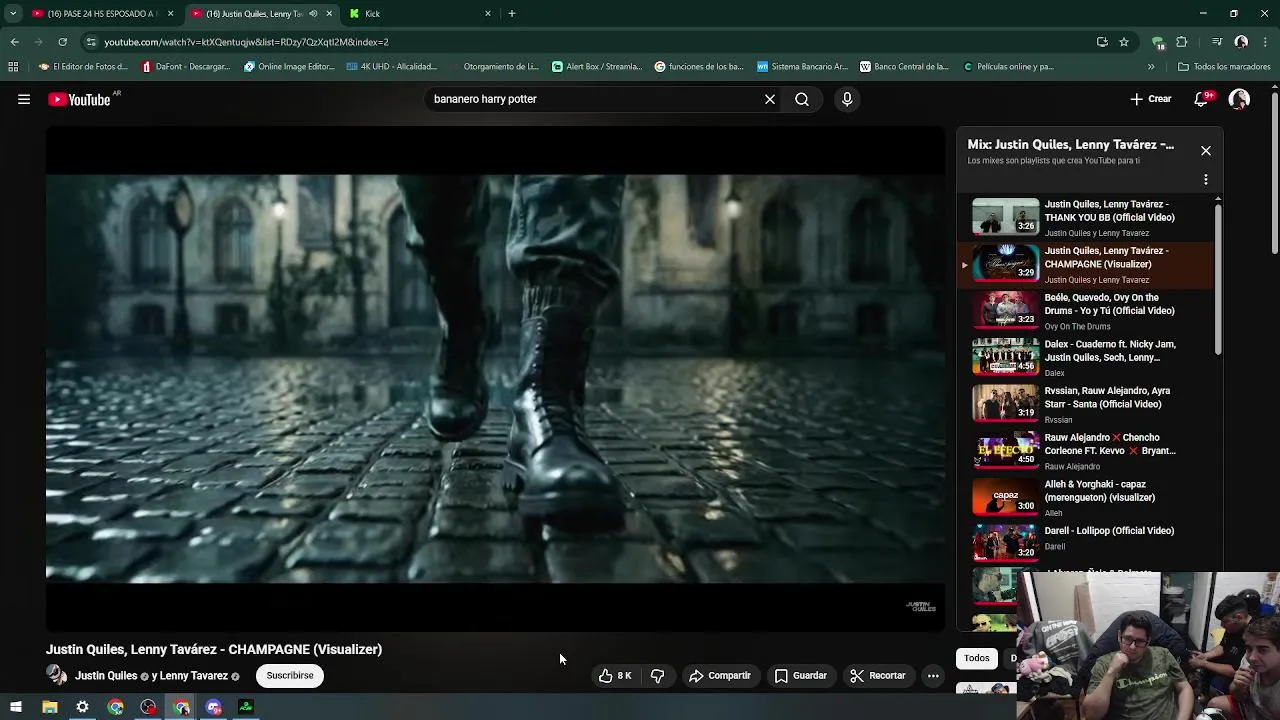This screenshot has width=1280, height=720.
Task: Clip video with Recortar button
Action: click(x=878, y=676)
